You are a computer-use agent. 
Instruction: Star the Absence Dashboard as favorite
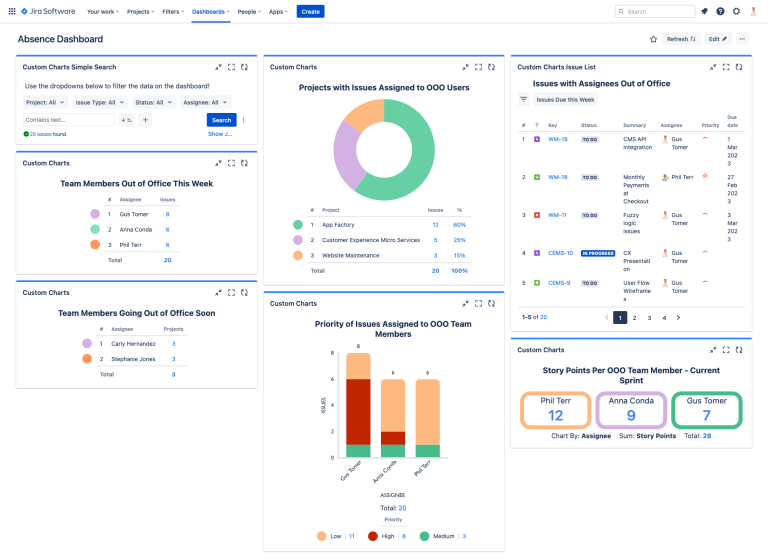coord(653,39)
